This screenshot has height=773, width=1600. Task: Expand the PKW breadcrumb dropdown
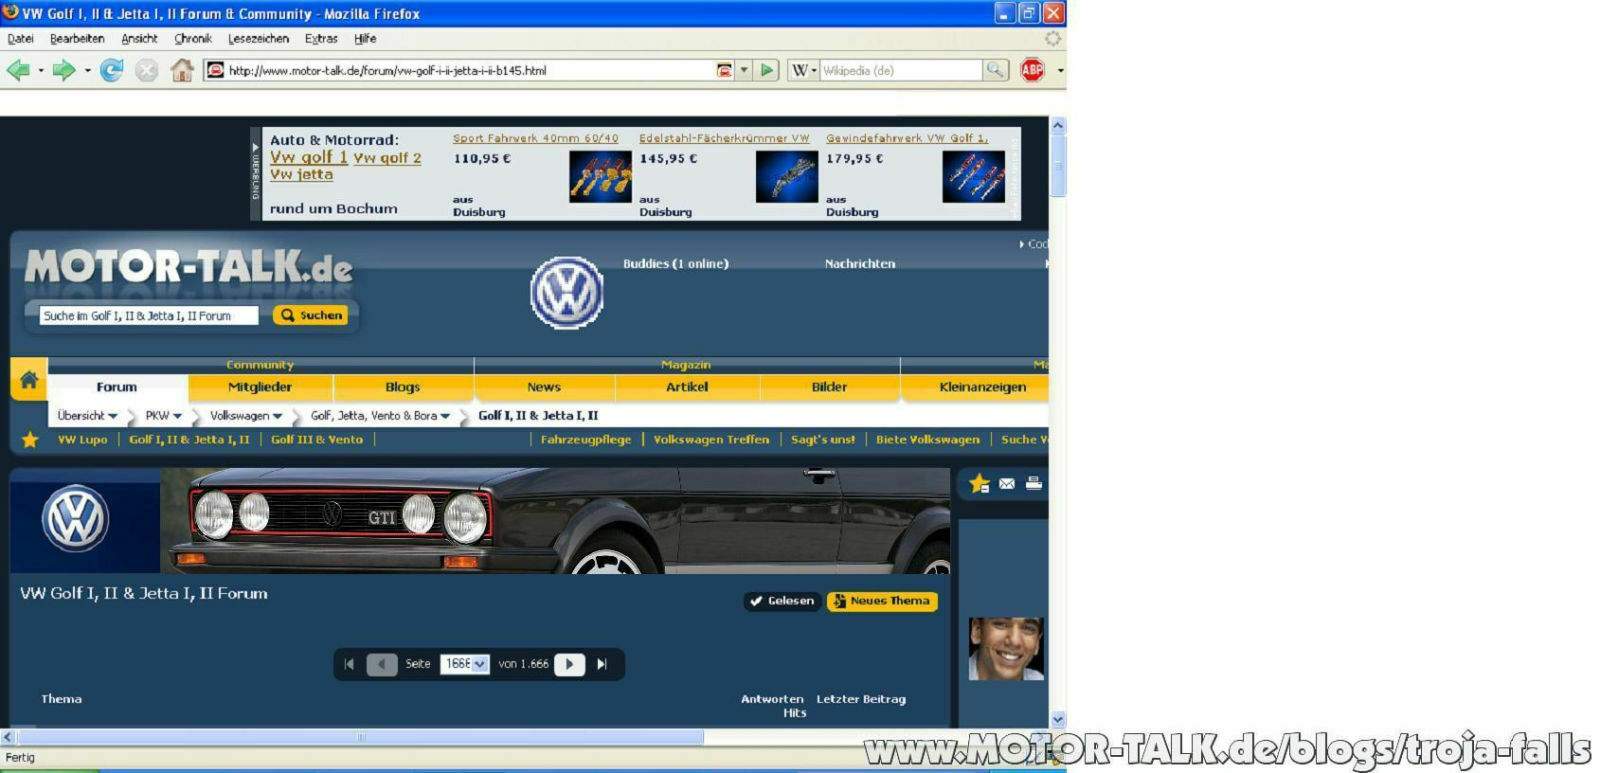177,416
